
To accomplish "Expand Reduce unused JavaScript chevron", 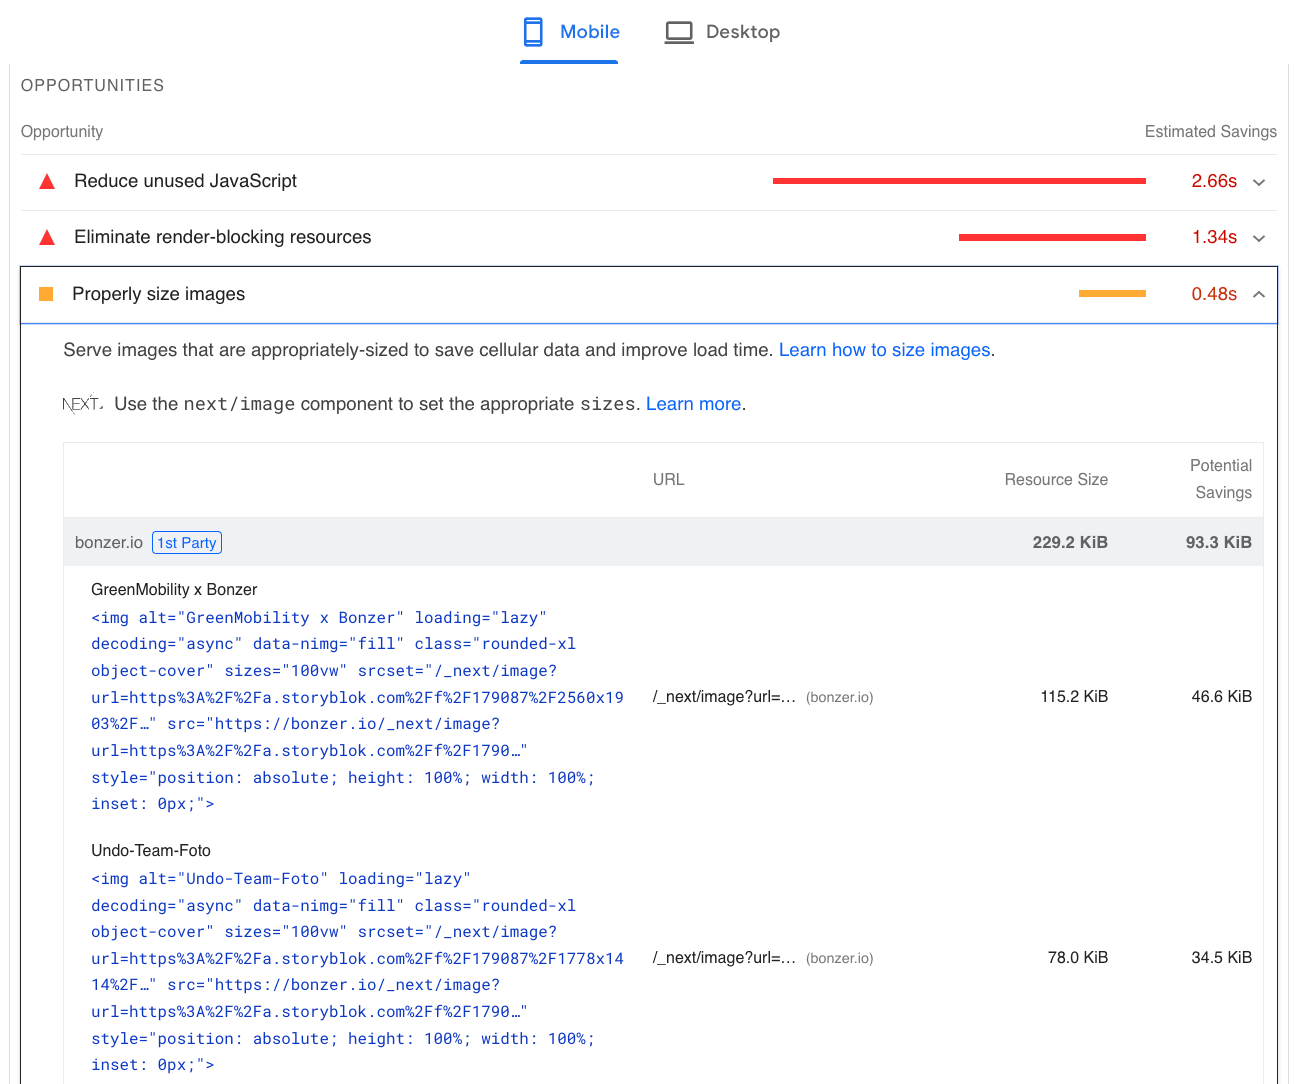I will (1259, 182).
